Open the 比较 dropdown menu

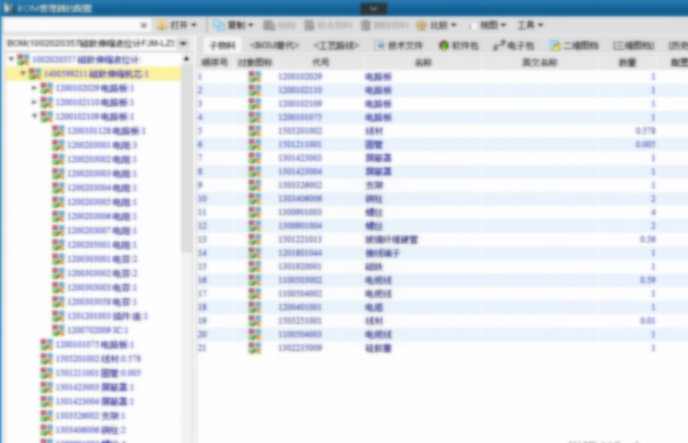click(x=454, y=25)
